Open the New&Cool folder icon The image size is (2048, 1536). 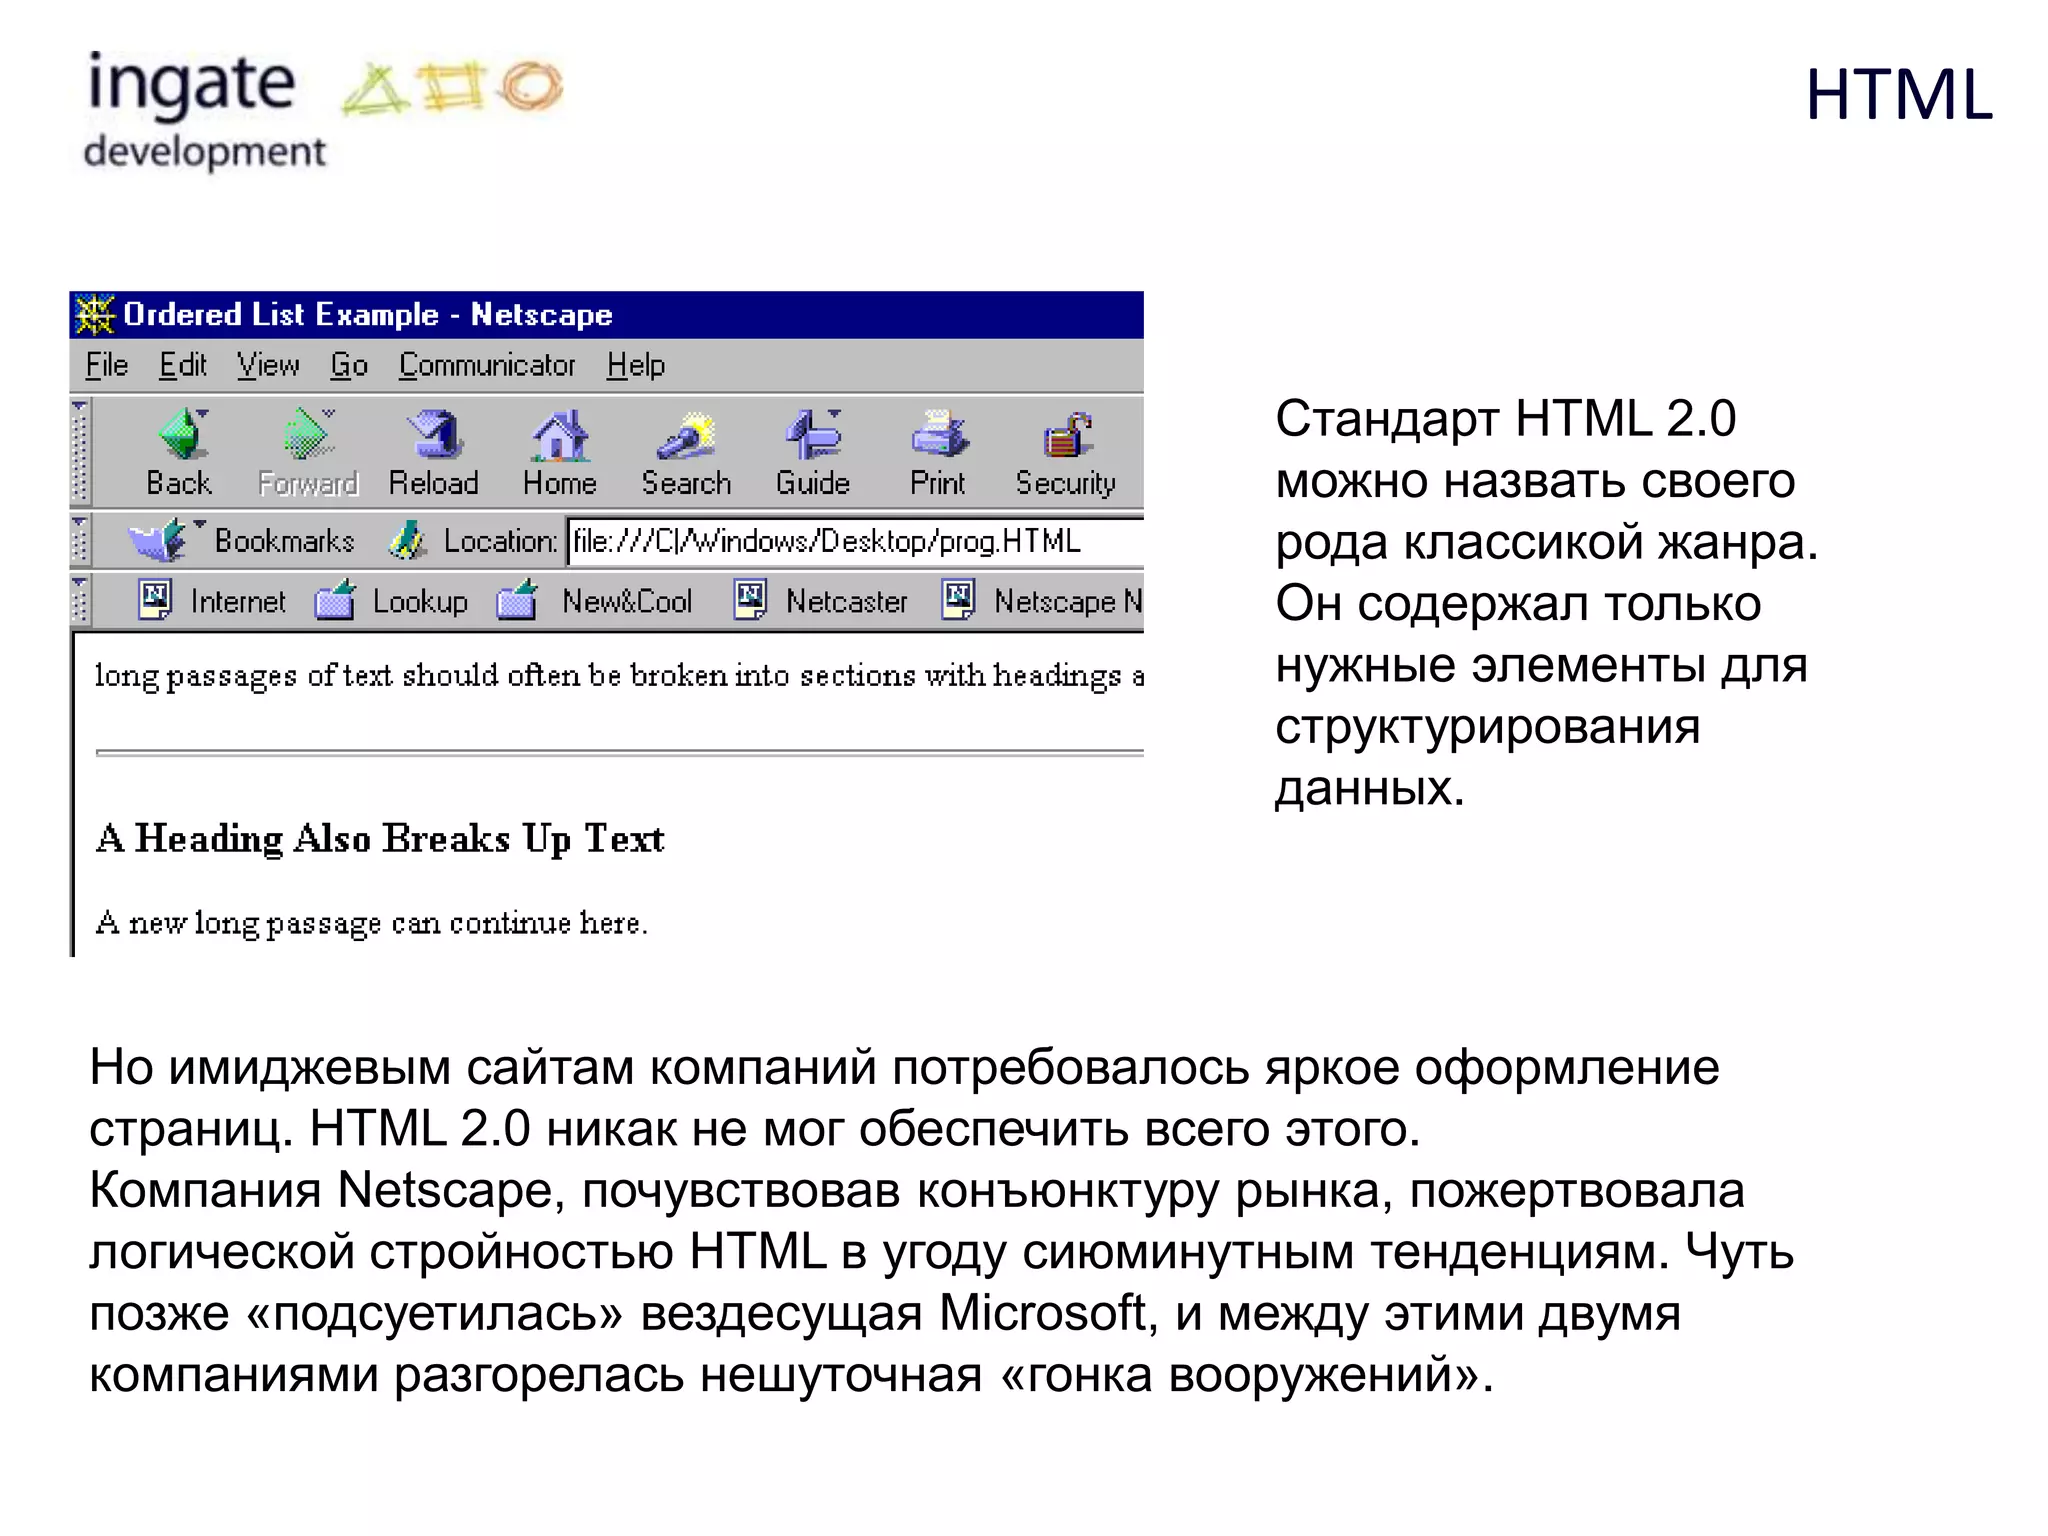tap(517, 600)
